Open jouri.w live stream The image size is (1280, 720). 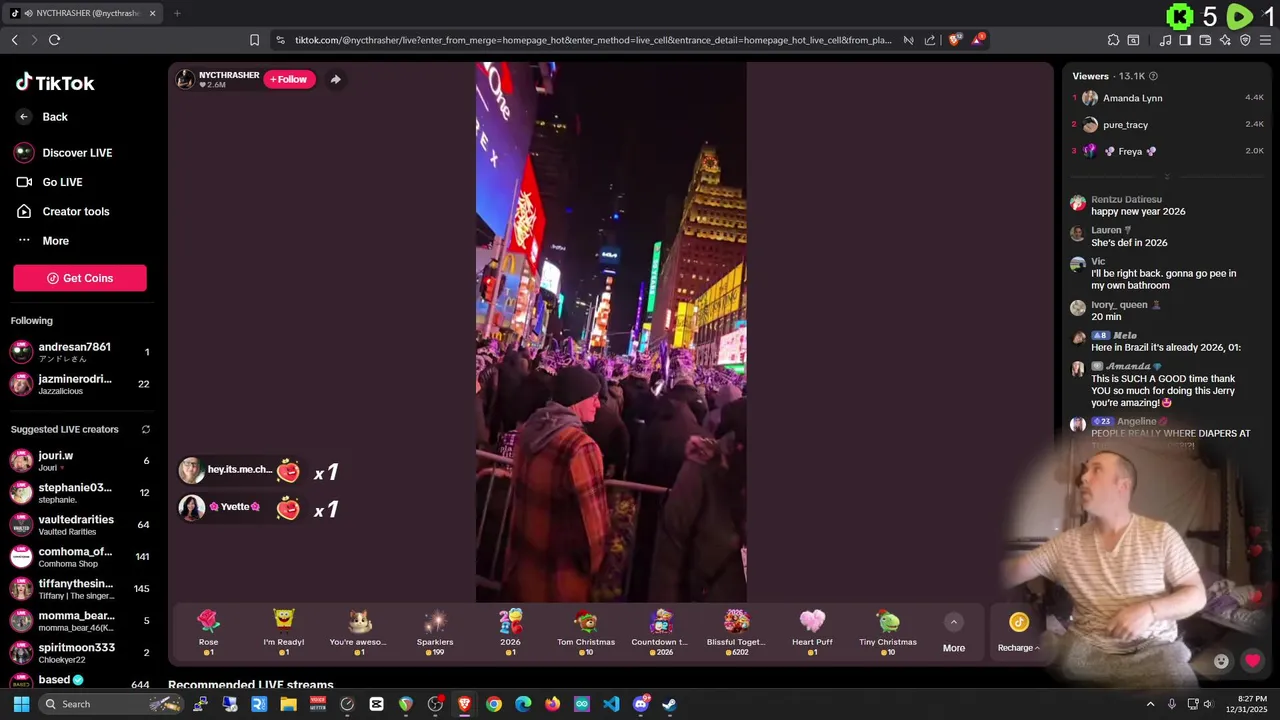point(80,461)
